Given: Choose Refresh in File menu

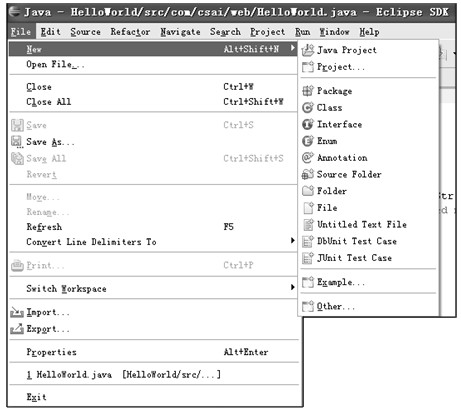Looking at the screenshot, I should point(153,227).
